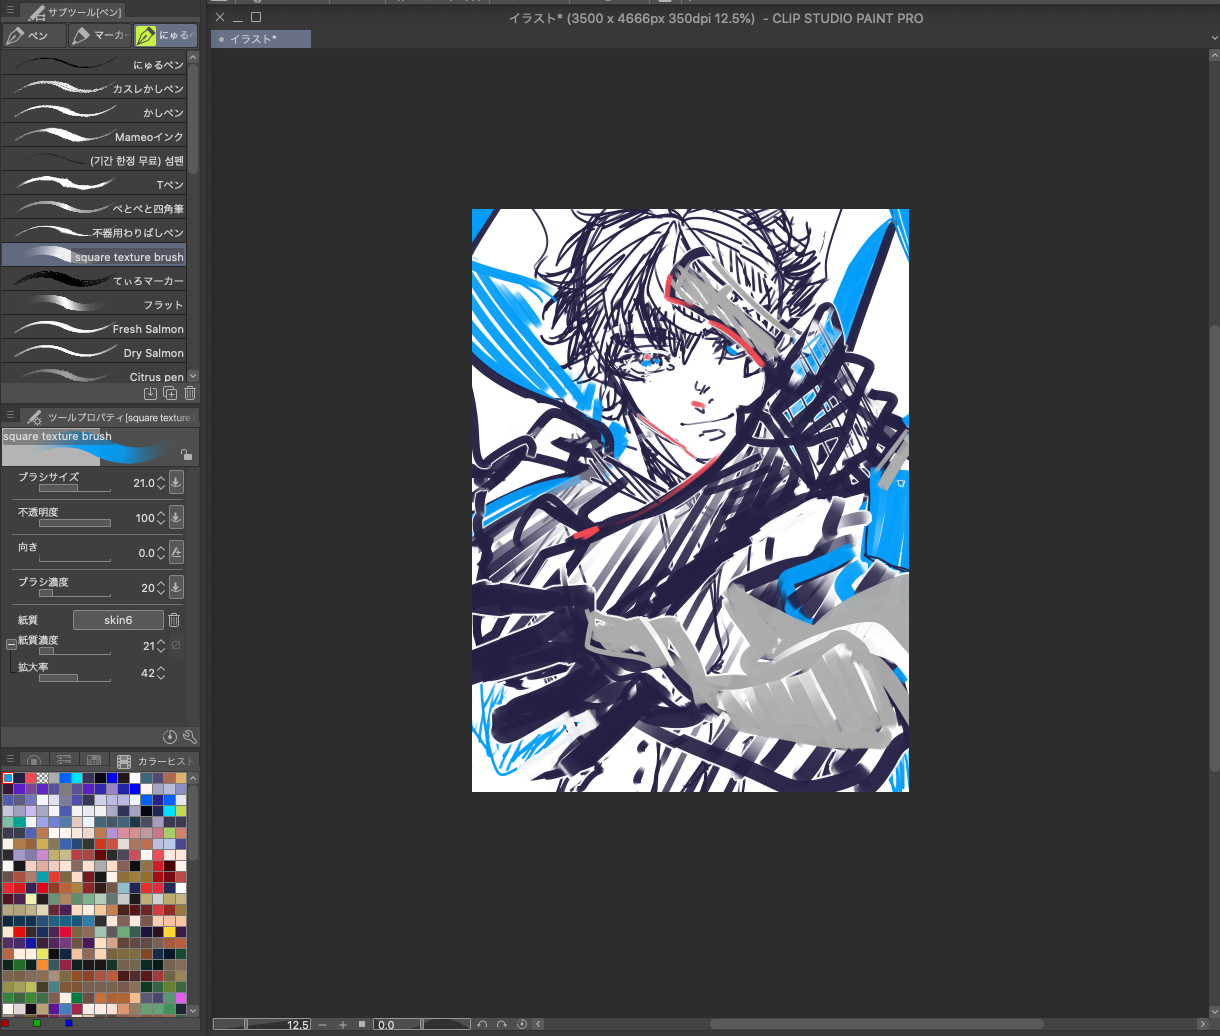The image size is (1220, 1036).
Task: Toggle the tool property lock icon
Action: pyautogui.click(x=186, y=455)
